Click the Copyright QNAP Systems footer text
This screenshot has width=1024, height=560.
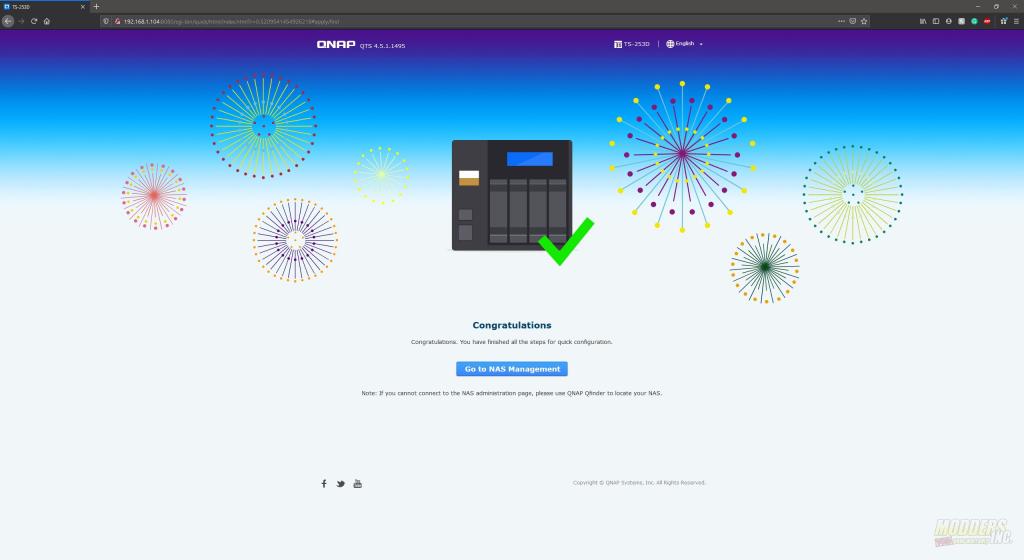pyautogui.click(x=639, y=482)
